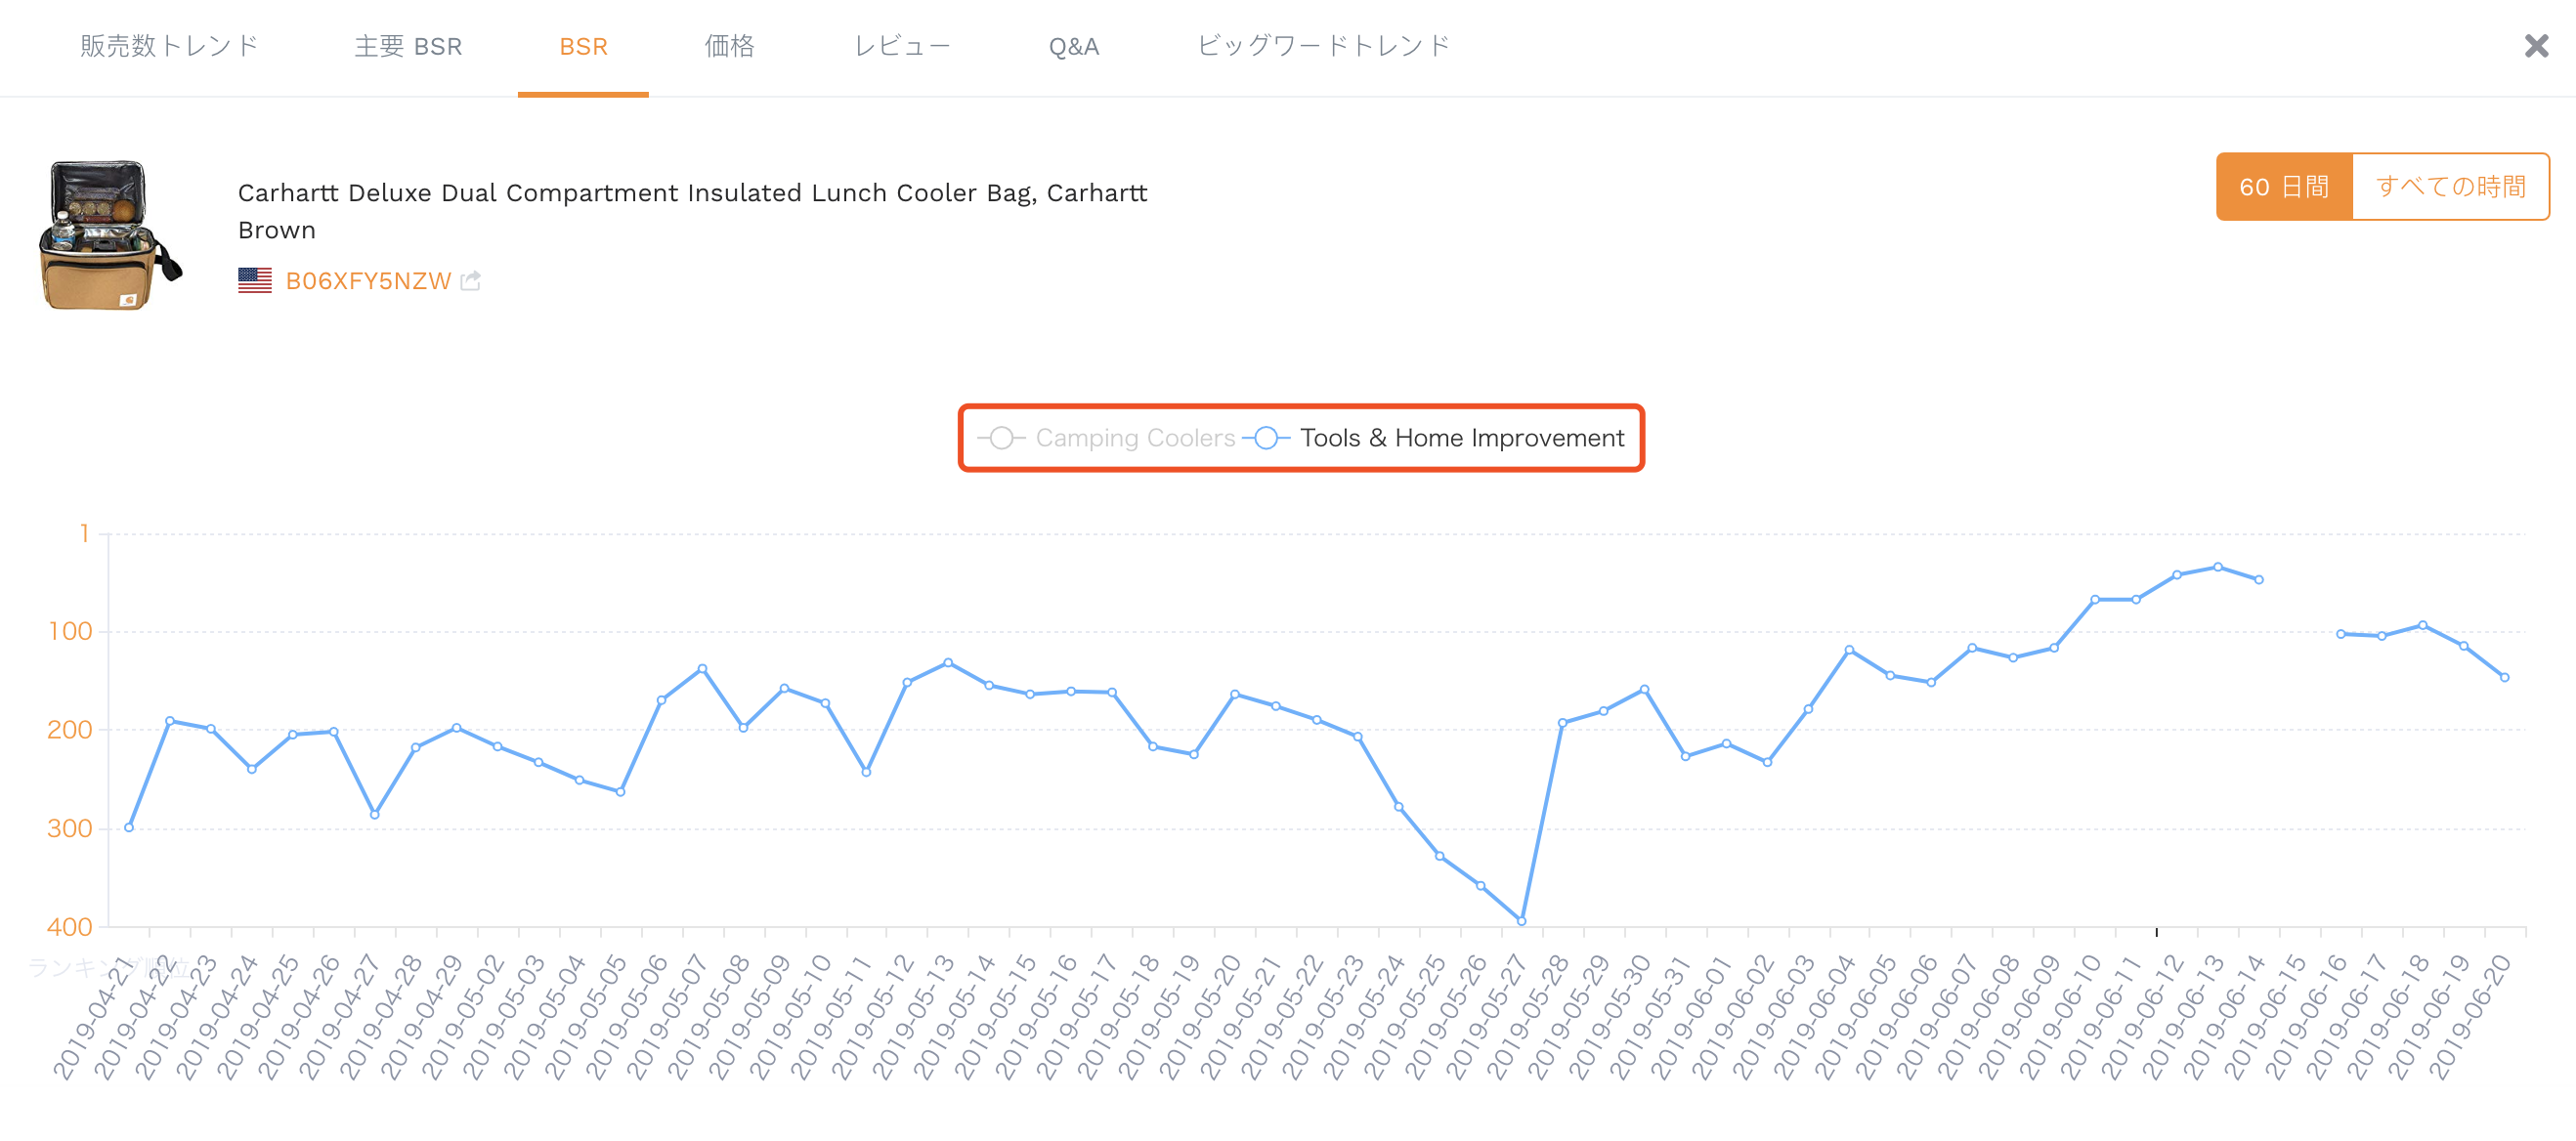This screenshot has width=2576, height=1141.
Task: Switch to the 販売数トレンド tab
Action: click(169, 46)
